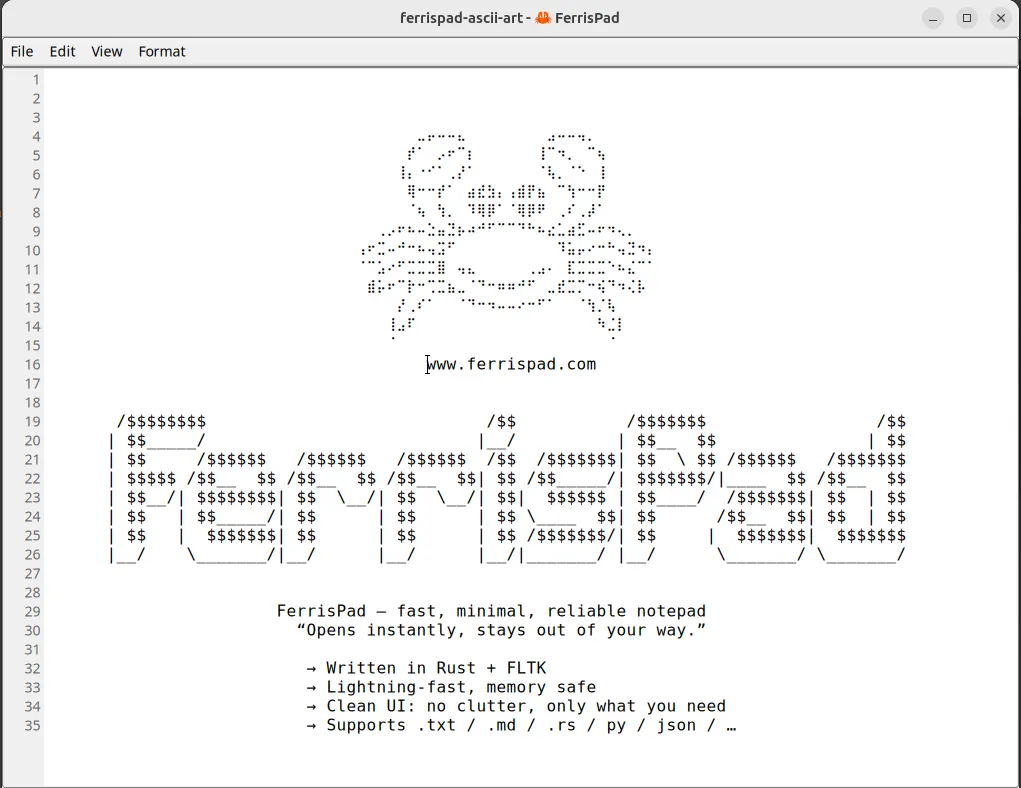Close the FerrisPad window

[x=1001, y=18]
